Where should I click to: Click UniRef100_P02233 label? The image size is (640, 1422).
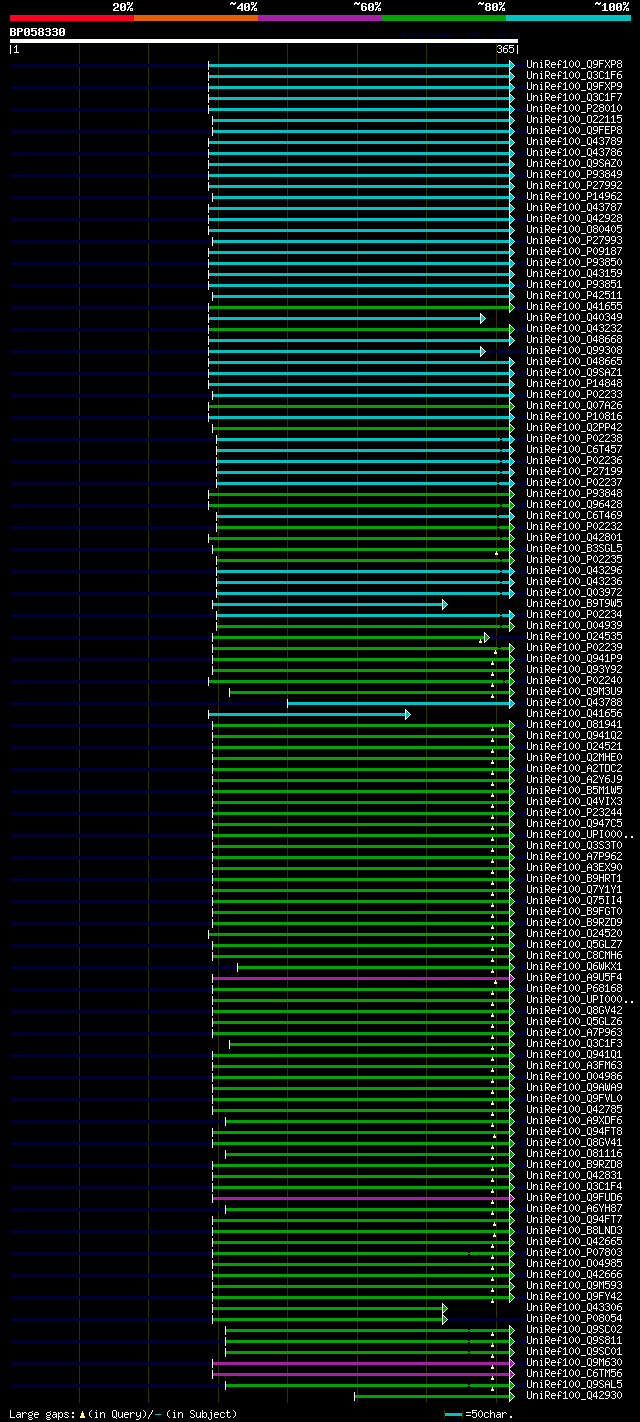pyautogui.click(x=574, y=394)
